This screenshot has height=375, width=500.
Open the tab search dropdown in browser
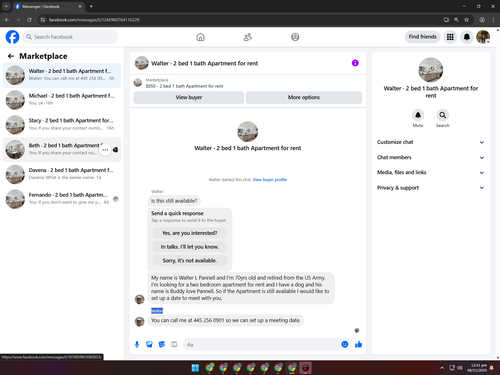(x=6, y=6)
